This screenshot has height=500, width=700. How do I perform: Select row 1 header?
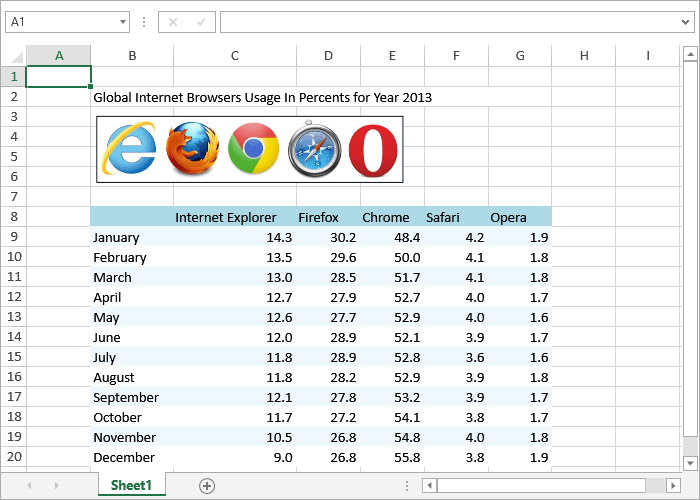[x=14, y=76]
